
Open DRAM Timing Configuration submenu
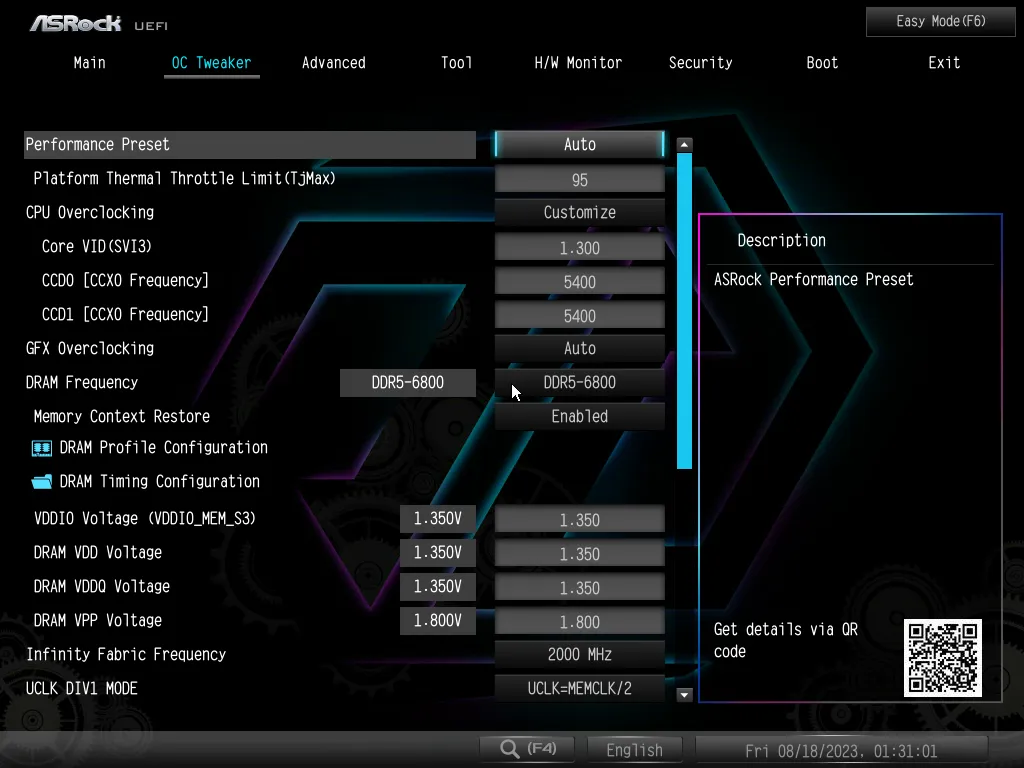159,481
